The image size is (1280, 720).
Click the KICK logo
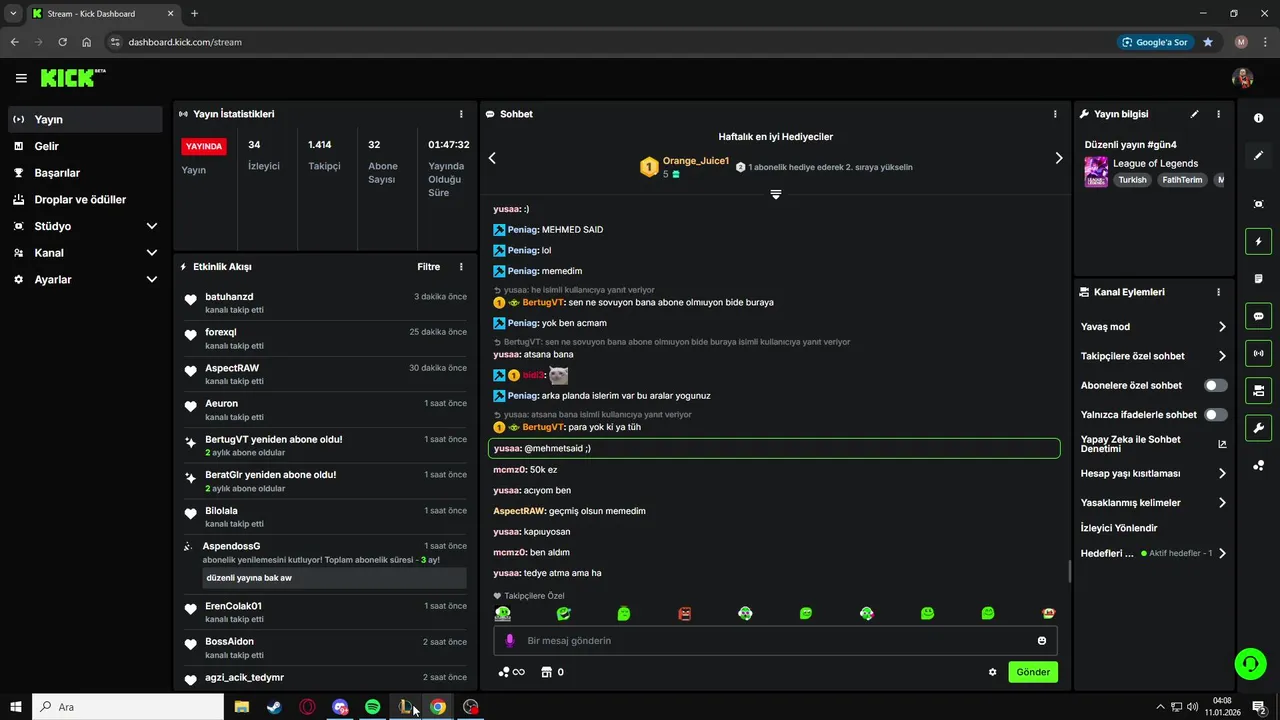(72, 78)
